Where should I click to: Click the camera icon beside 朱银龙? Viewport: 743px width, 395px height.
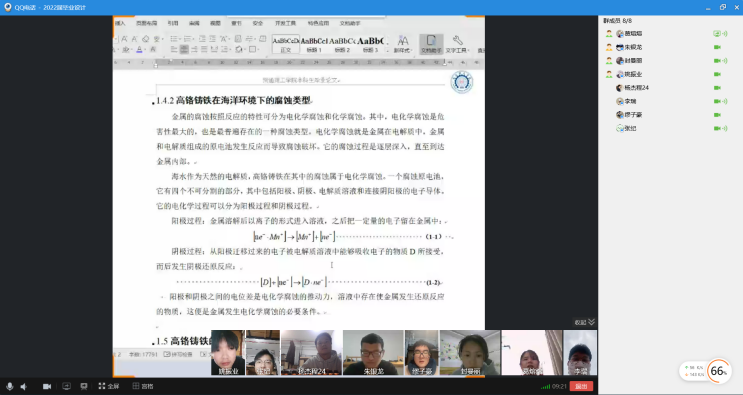coord(717,47)
